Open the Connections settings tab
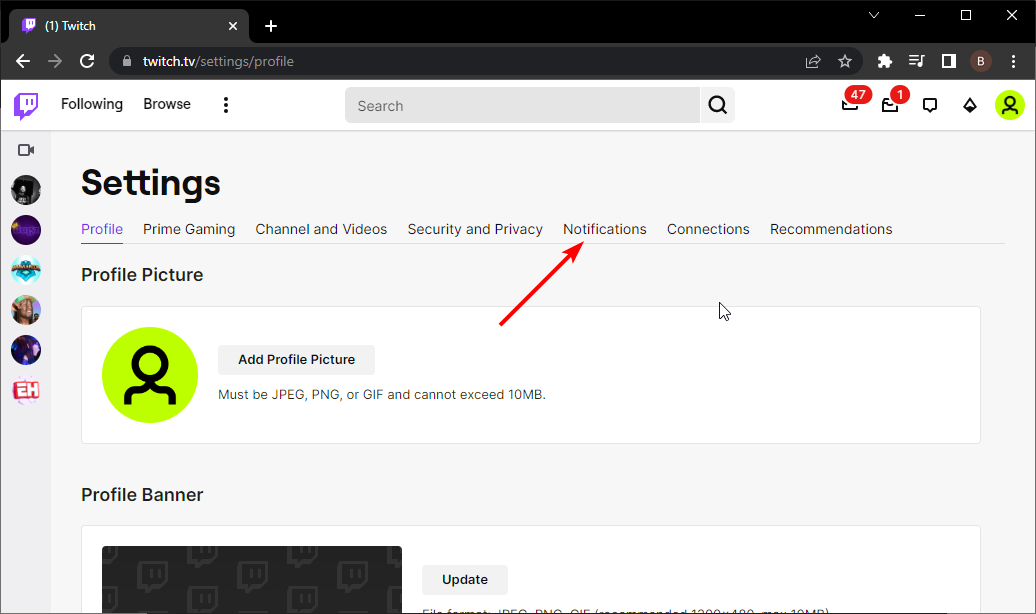 point(708,229)
